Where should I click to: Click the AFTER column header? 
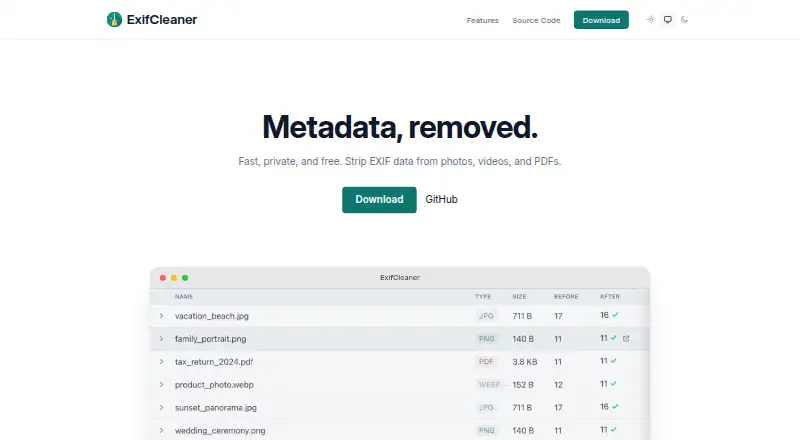point(610,297)
